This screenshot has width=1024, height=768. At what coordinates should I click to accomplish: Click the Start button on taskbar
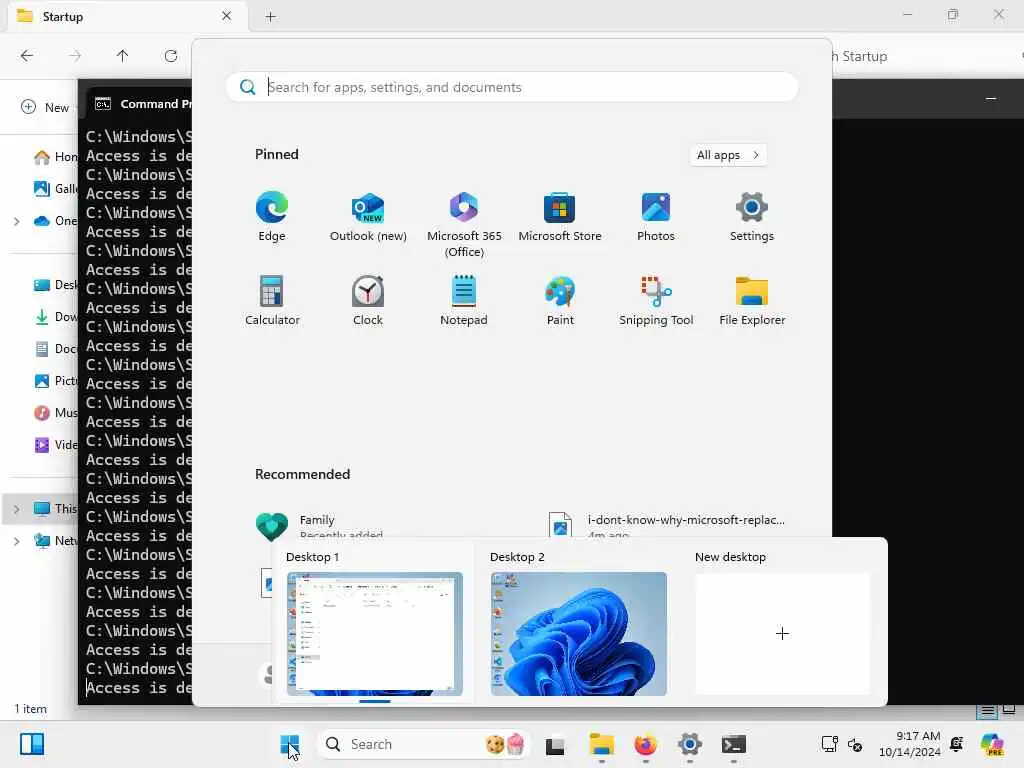pyautogui.click(x=289, y=744)
